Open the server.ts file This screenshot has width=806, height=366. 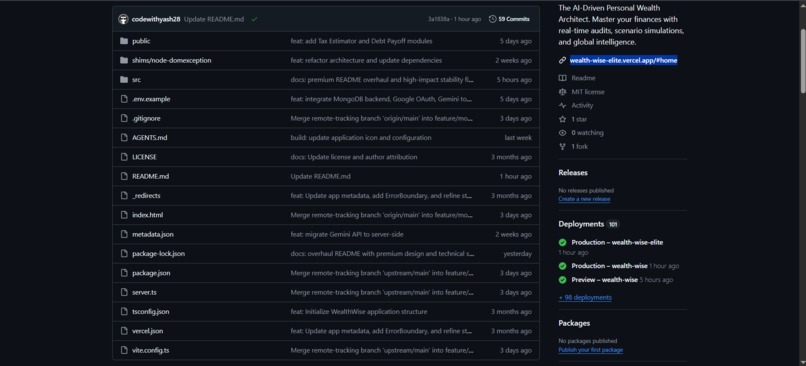(x=144, y=292)
